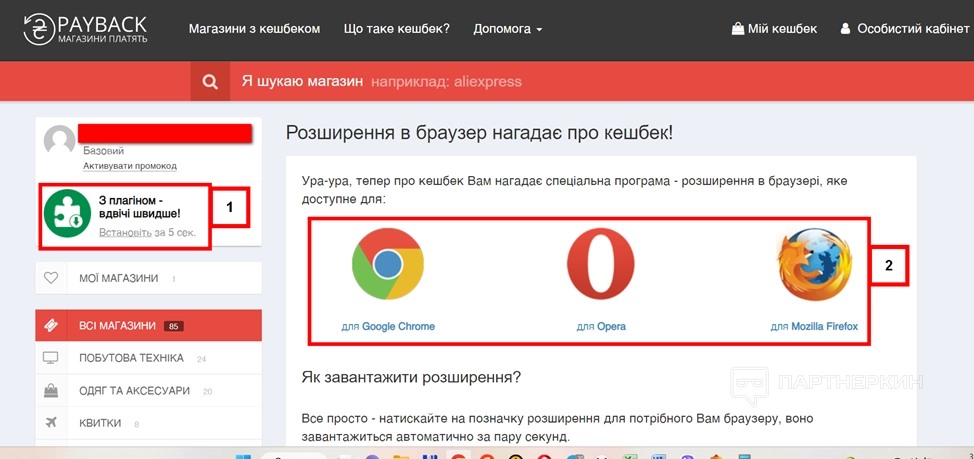974x459 pixels.
Task: Click the green plugin puzzle icon
Action: click(67, 216)
